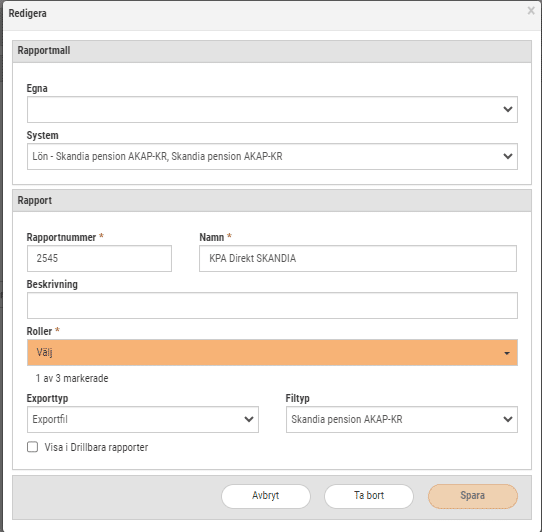Focus the Rapportnummer field containing 2545
Viewport: 542px width, 532px height.
(99, 258)
